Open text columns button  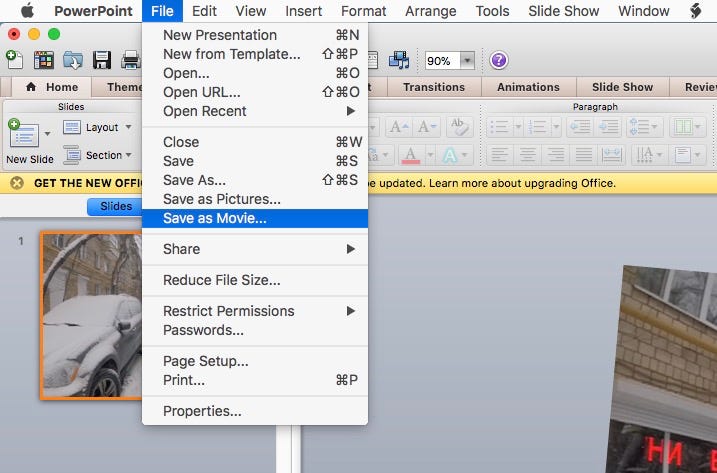[x=687, y=127]
